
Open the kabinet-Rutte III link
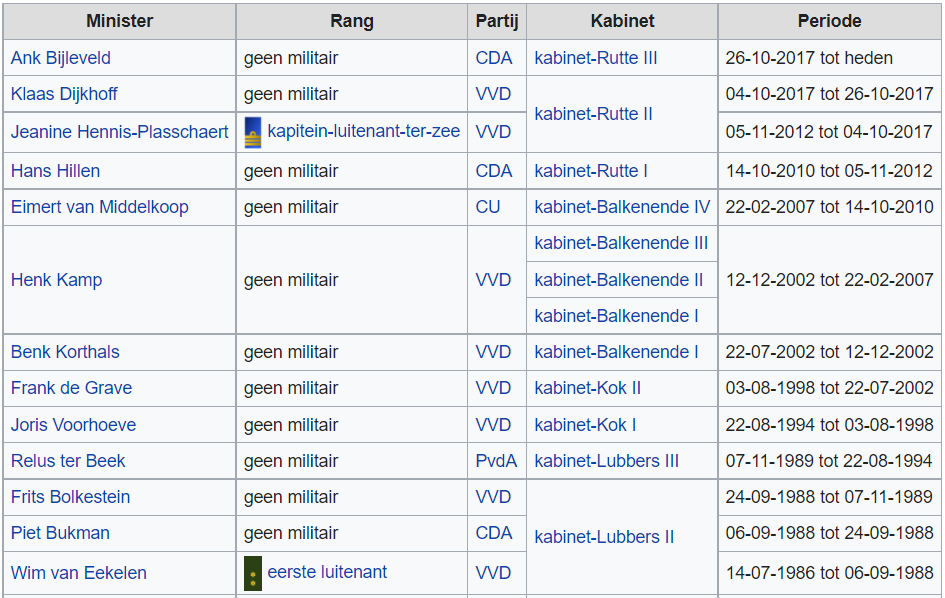click(x=595, y=58)
